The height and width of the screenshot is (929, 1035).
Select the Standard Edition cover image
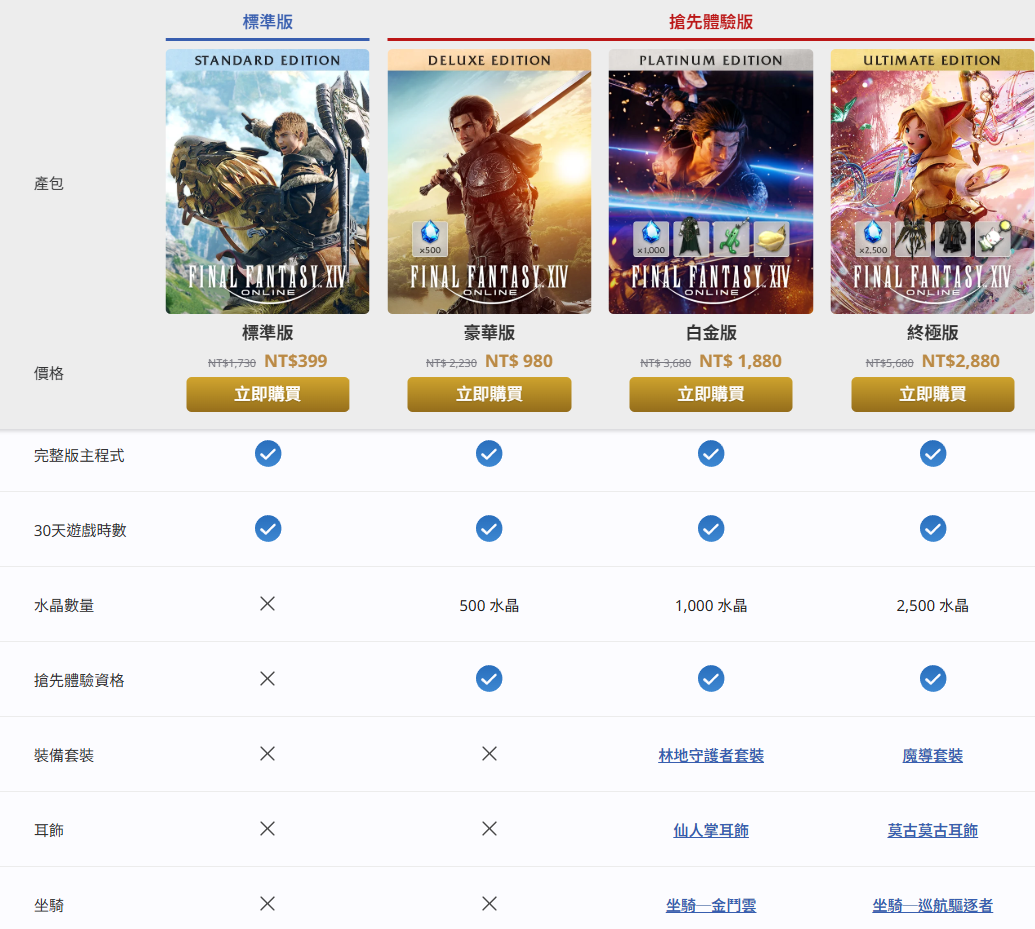(x=267, y=182)
